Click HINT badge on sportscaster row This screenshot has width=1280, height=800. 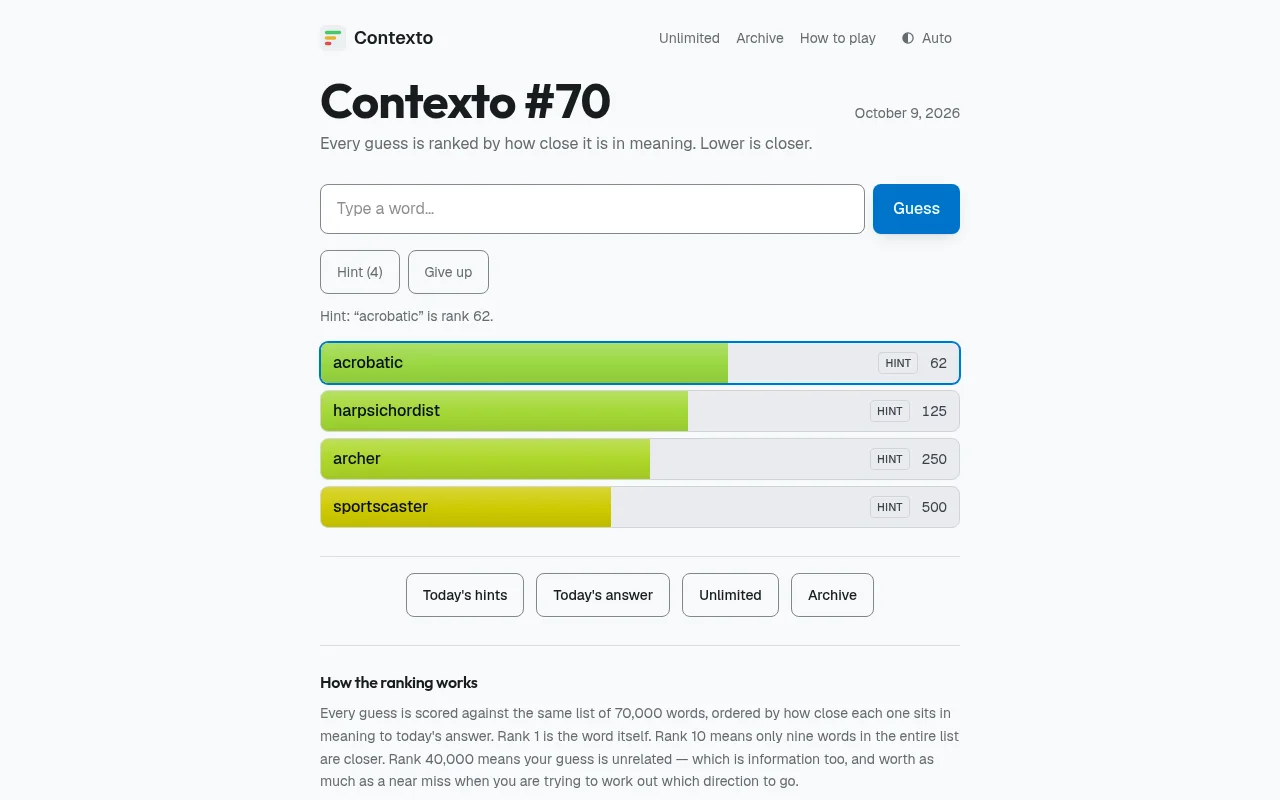pos(890,507)
